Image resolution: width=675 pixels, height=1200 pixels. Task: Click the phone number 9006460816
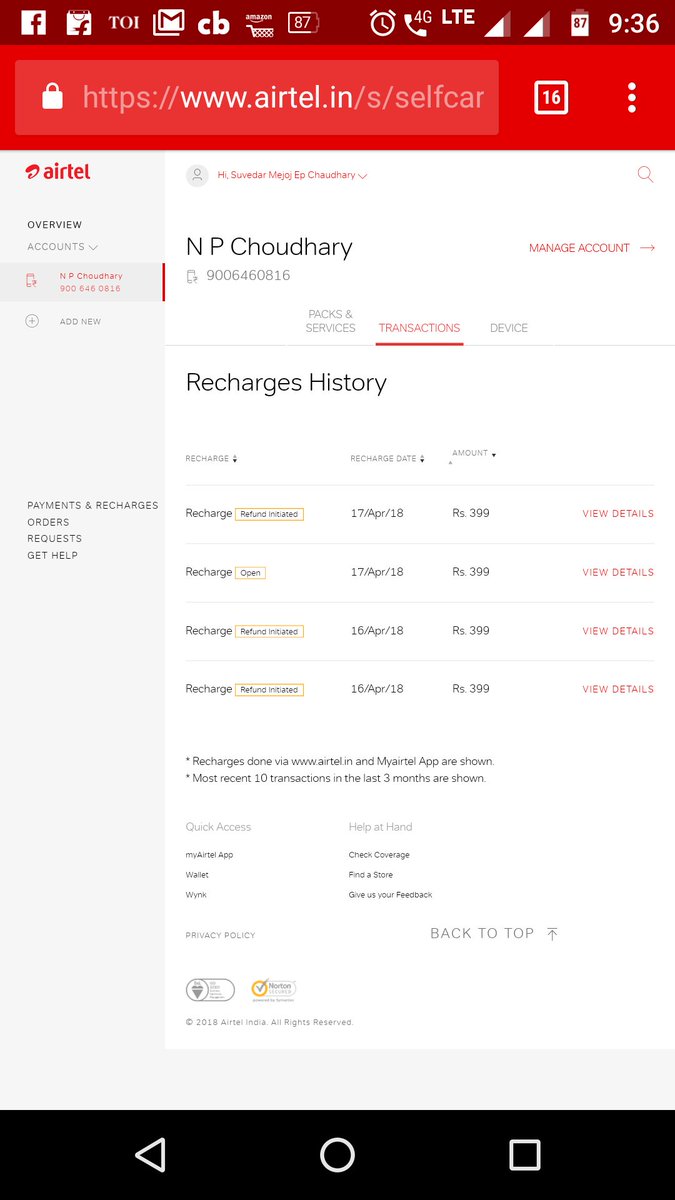coord(248,275)
